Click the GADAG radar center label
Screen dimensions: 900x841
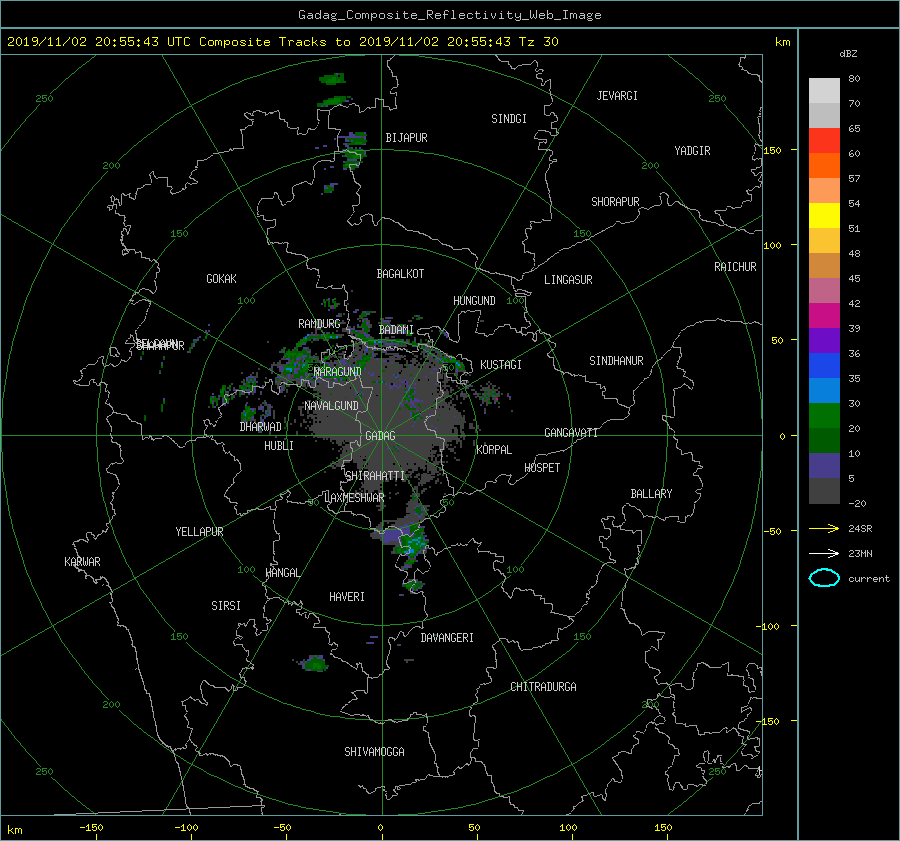click(x=380, y=436)
